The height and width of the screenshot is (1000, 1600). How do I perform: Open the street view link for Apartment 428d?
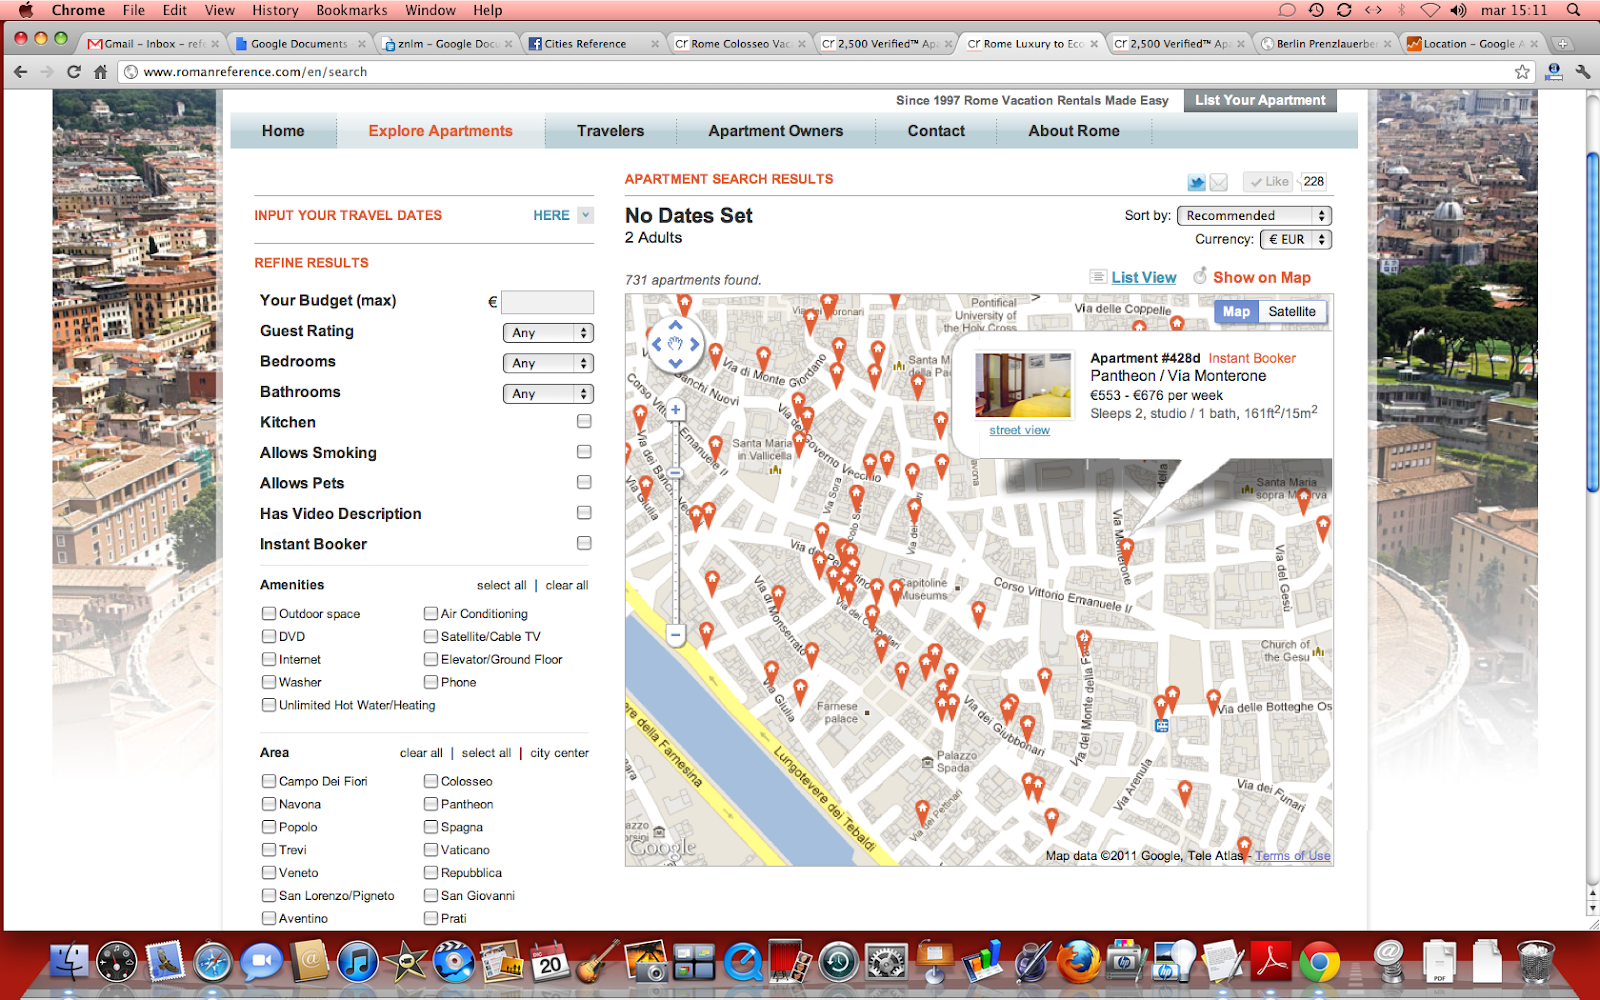(x=1018, y=429)
